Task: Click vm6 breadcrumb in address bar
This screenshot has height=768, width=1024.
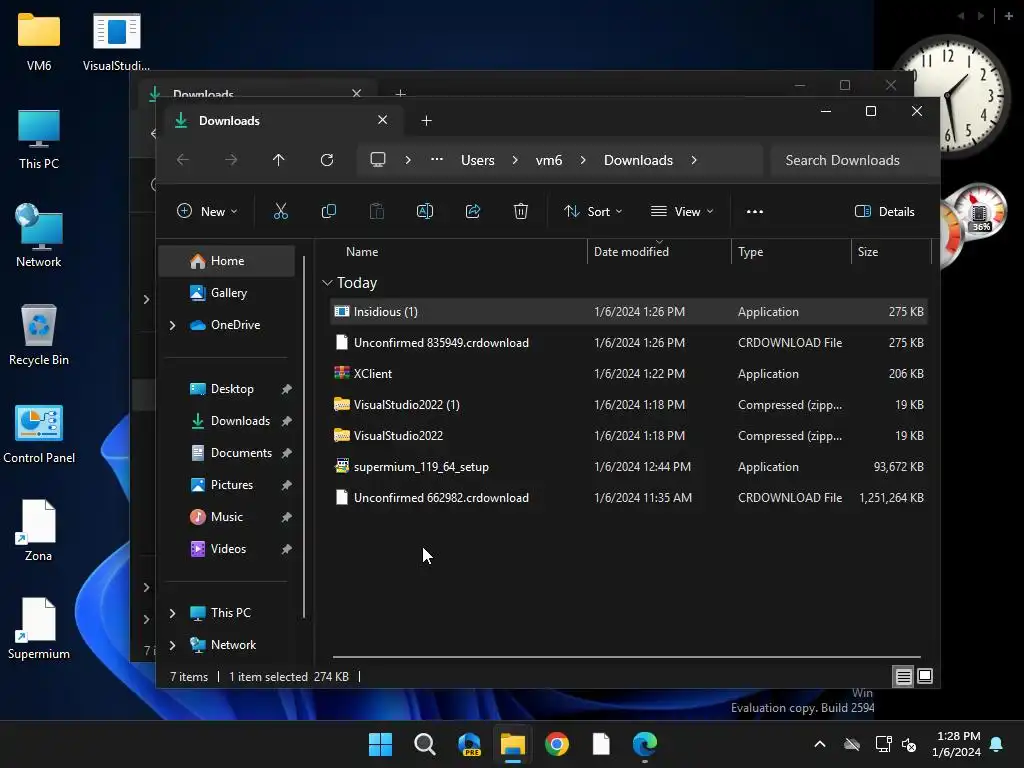Action: 549,160
